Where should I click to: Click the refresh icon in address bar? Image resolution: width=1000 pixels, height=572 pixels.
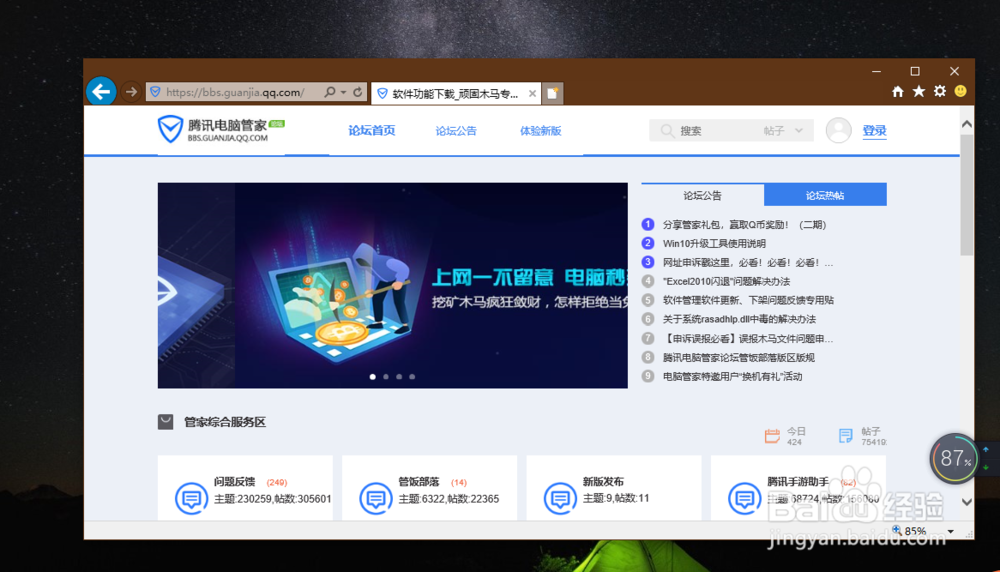358,92
